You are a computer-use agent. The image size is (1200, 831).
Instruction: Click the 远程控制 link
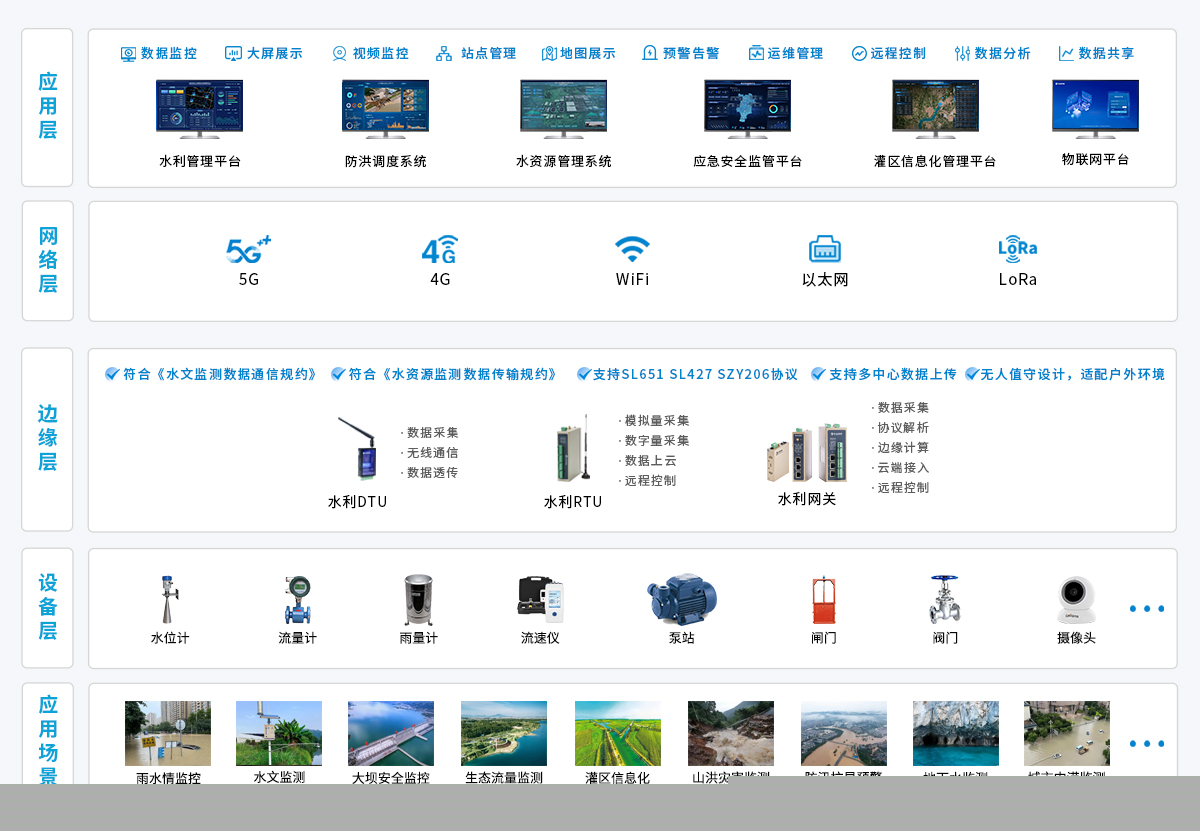888,53
